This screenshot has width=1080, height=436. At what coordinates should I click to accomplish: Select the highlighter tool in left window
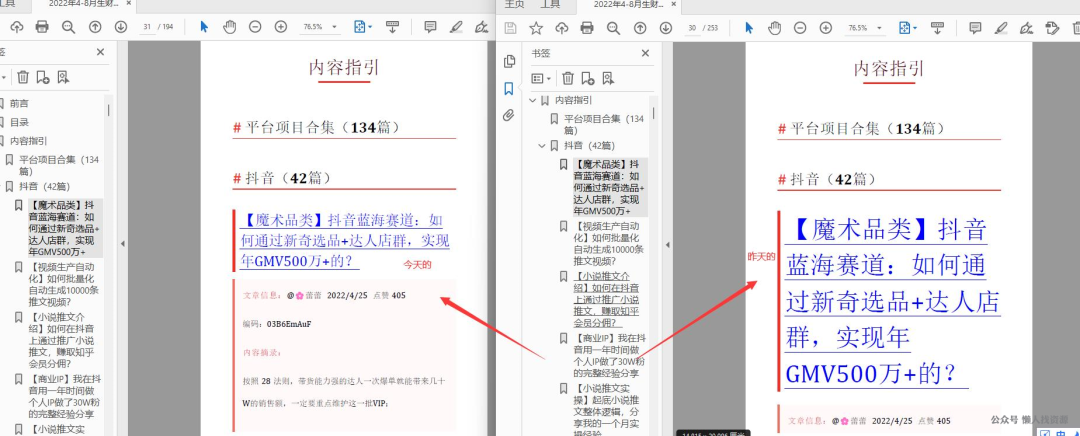(x=456, y=28)
